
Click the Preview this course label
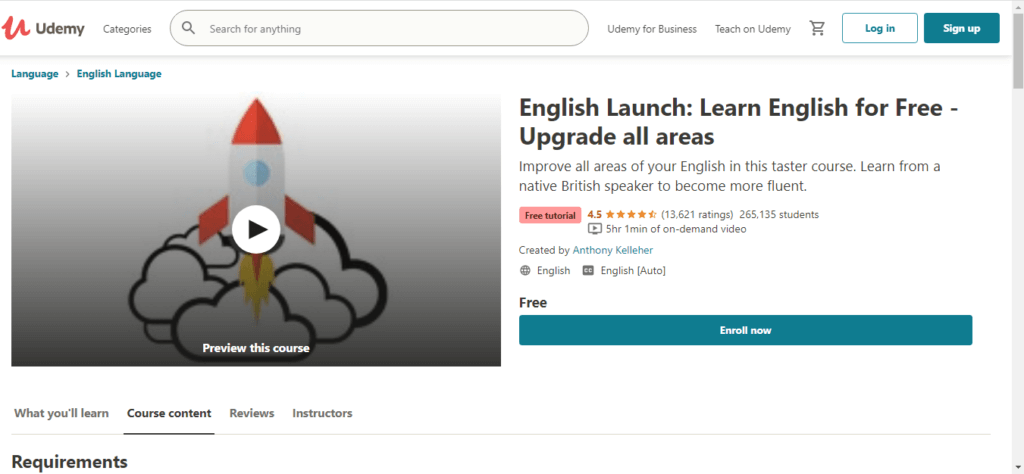coord(256,348)
